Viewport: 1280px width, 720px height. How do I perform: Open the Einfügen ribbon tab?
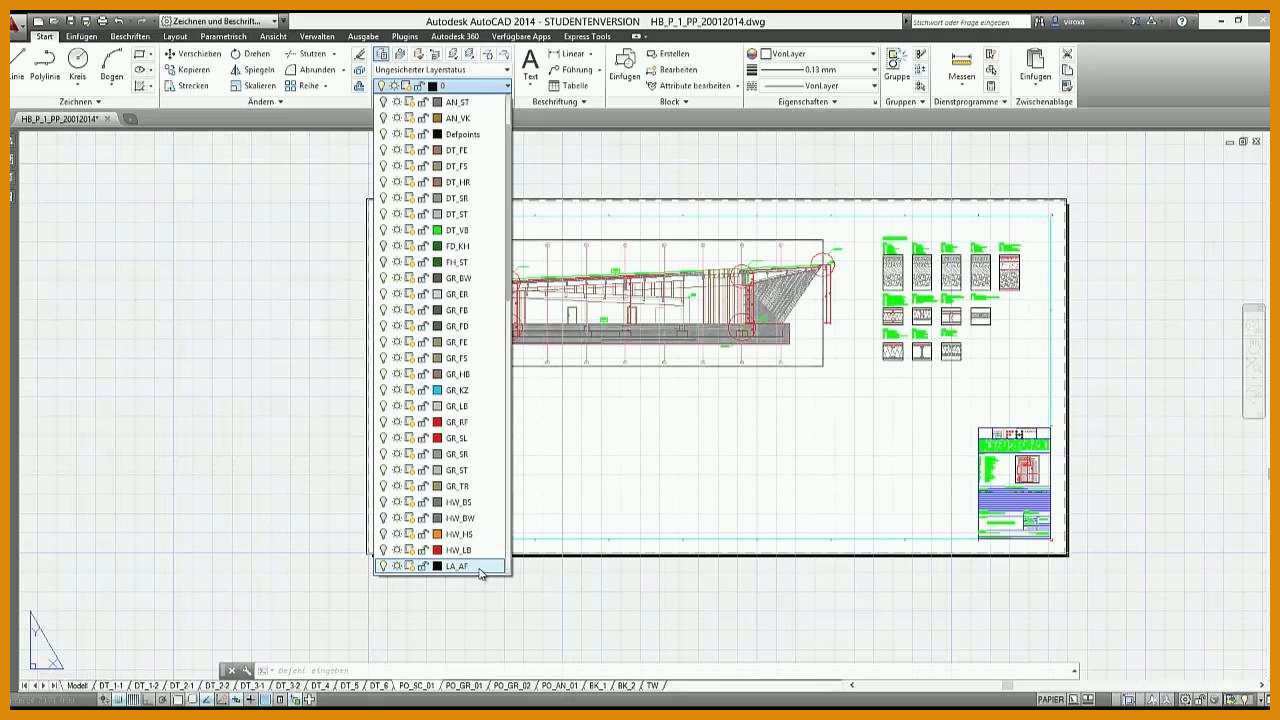tap(82, 36)
